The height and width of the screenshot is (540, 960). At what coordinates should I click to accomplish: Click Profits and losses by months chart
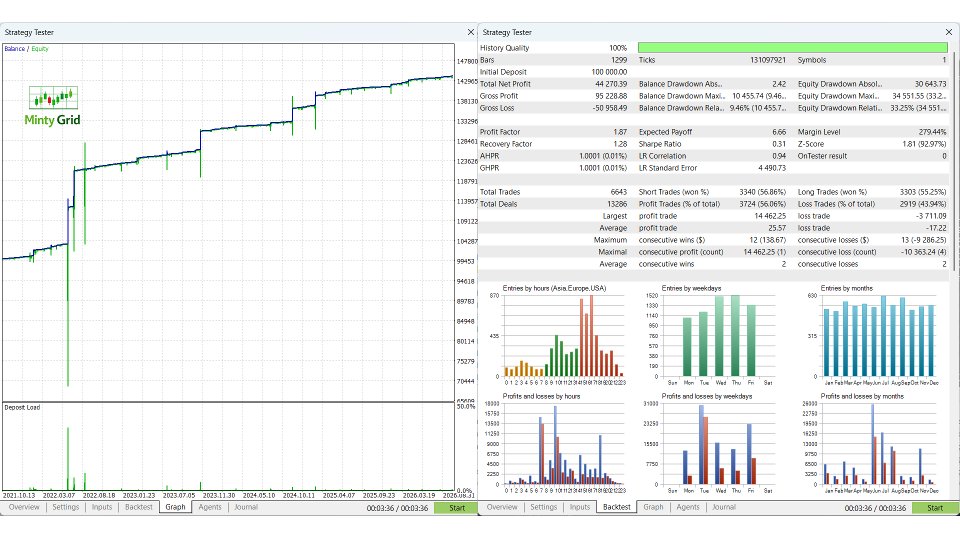872,444
